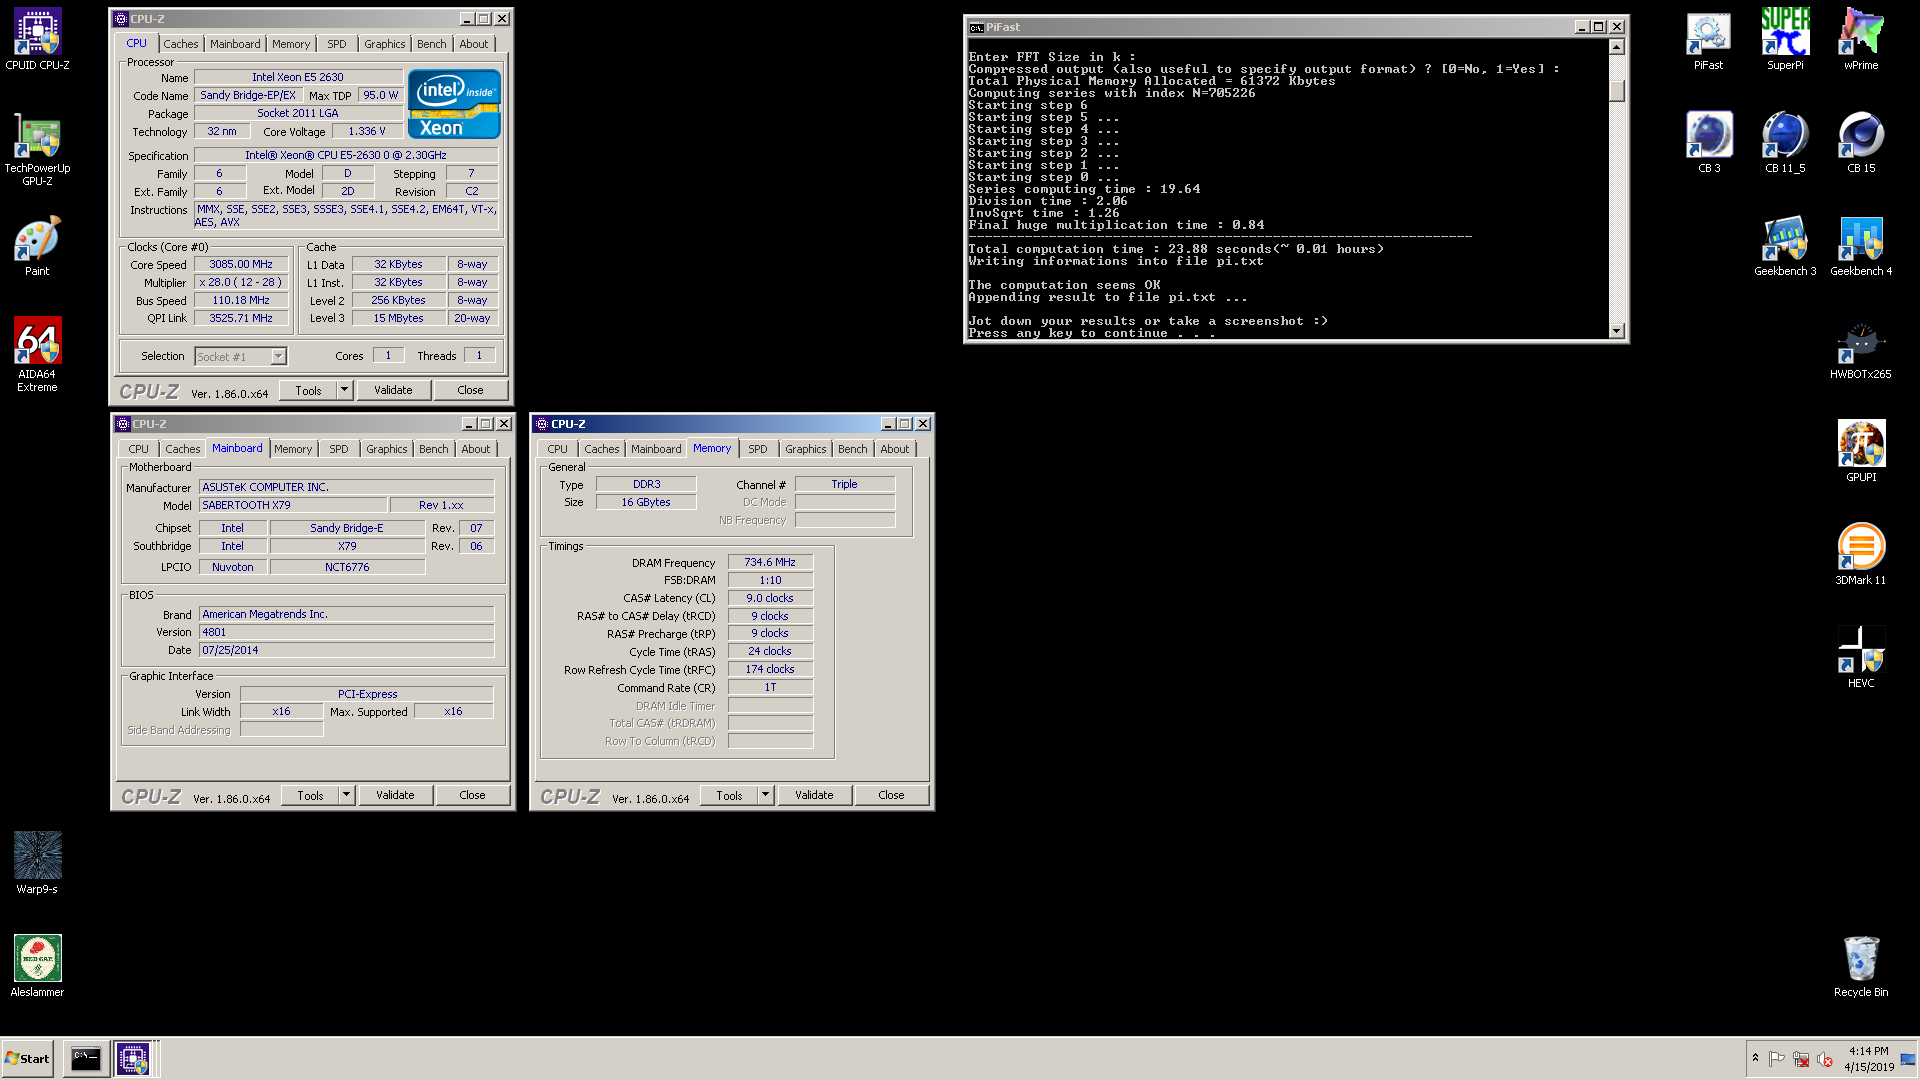The image size is (1920, 1080).
Task: Click DRAM Frequency 734.6 MHz value
Action: pos(770,562)
